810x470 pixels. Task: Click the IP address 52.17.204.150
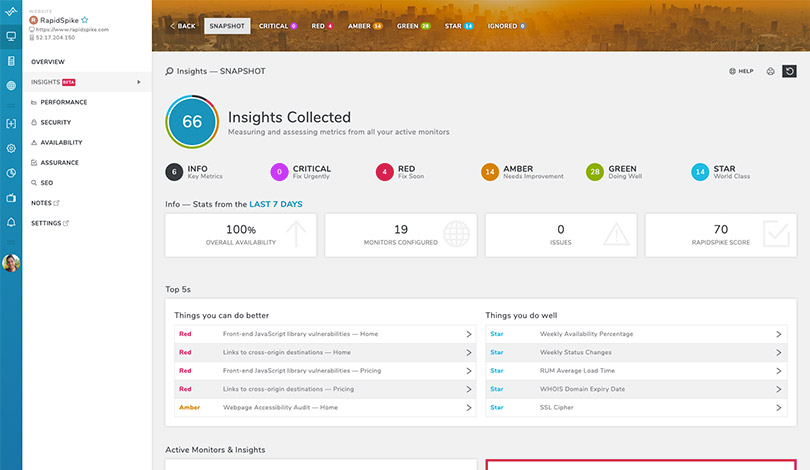[55, 38]
